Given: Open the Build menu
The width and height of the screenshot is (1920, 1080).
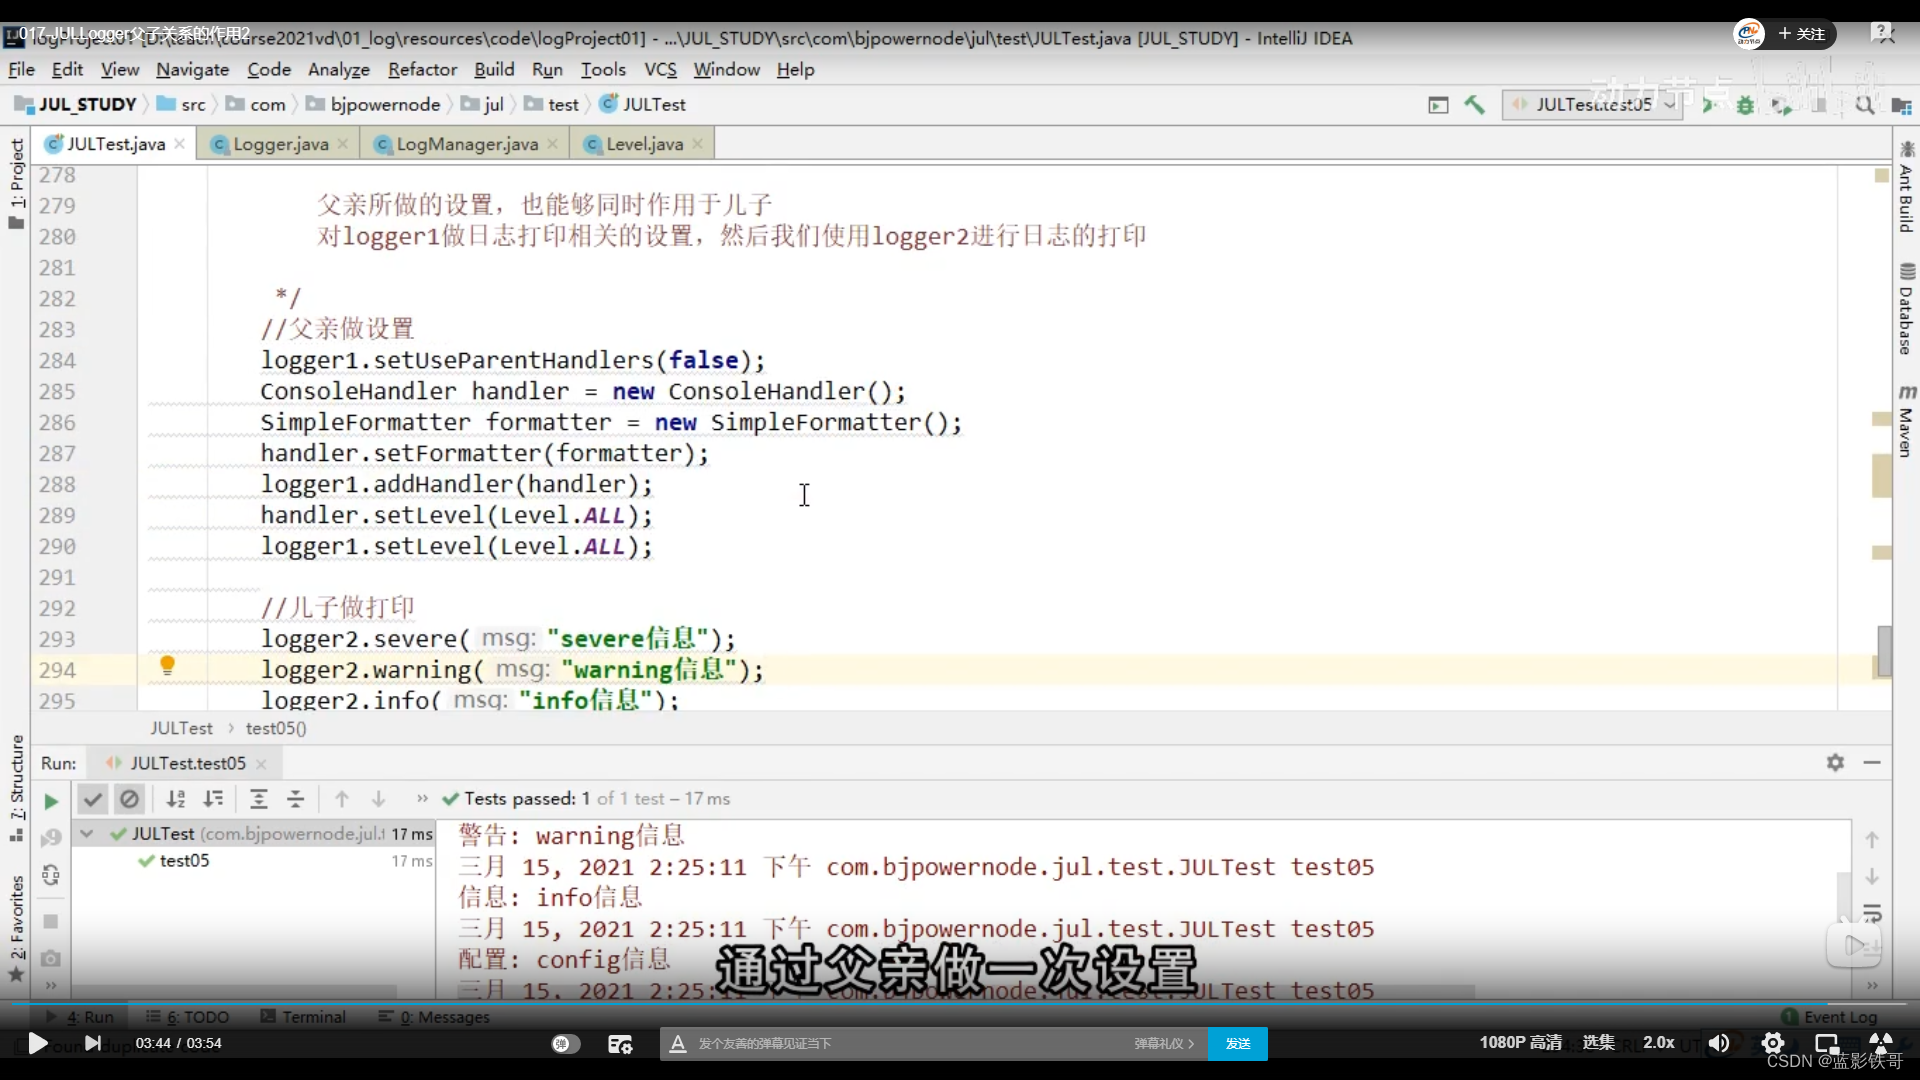Looking at the screenshot, I should tap(494, 69).
